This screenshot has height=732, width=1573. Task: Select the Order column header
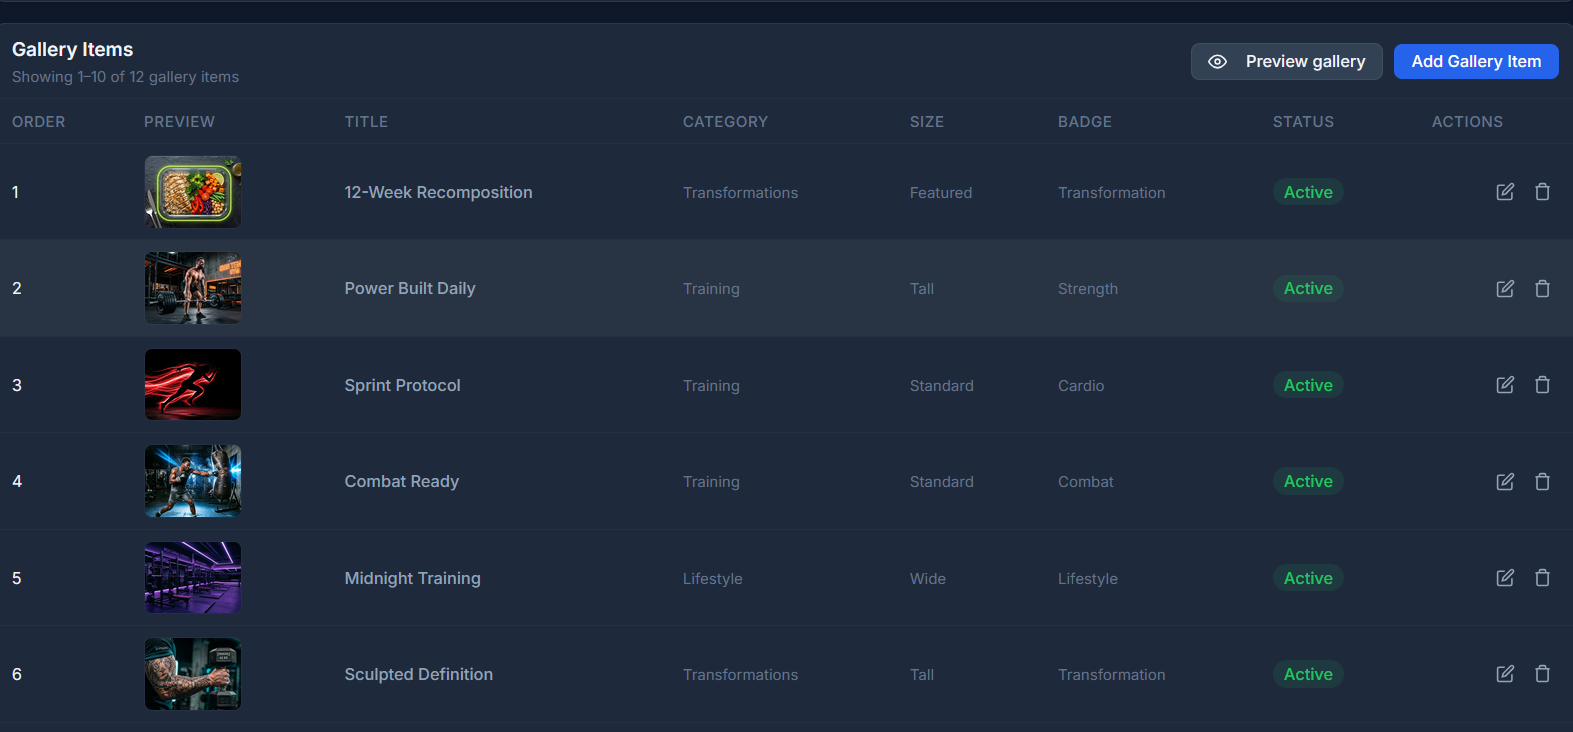pos(39,122)
